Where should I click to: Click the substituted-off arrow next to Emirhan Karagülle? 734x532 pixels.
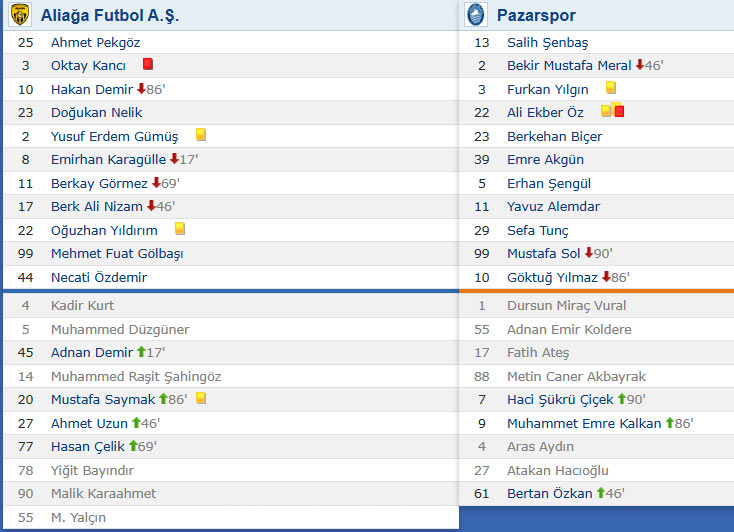click(174, 159)
